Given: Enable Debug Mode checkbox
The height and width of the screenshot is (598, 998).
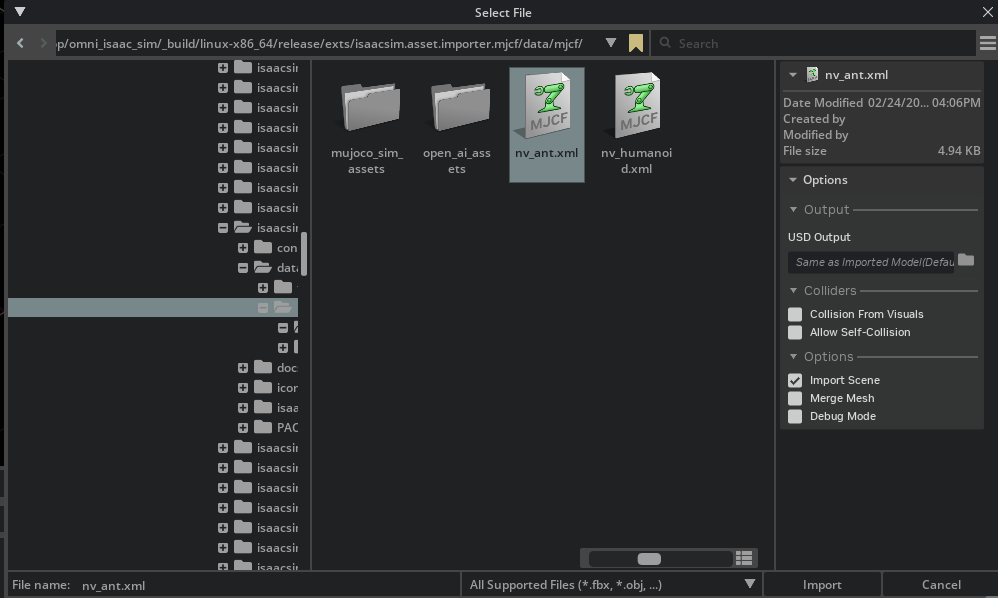Looking at the screenshot, I should pyautogui.click(x=795, y=416).
